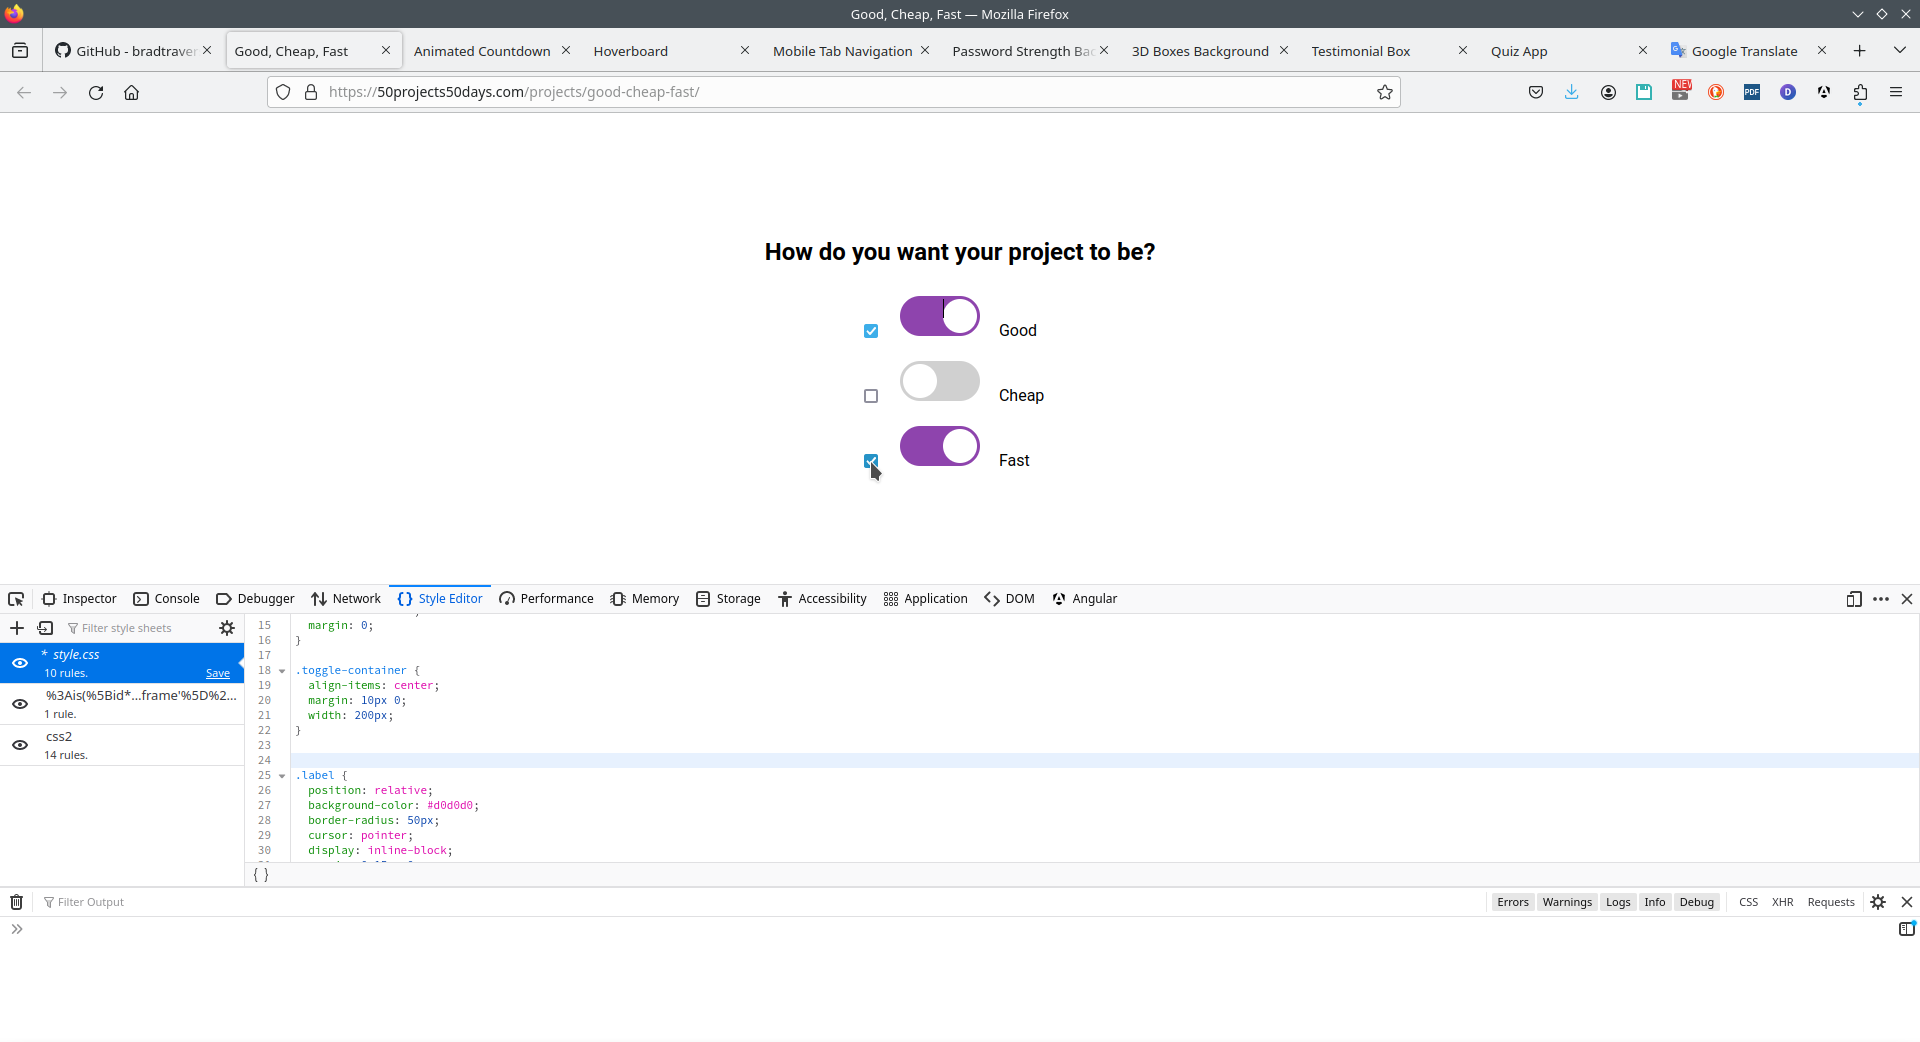Screen dimensions: 1920x1042
Task: Check the Cheap checkbox
Action: [871, 396]
